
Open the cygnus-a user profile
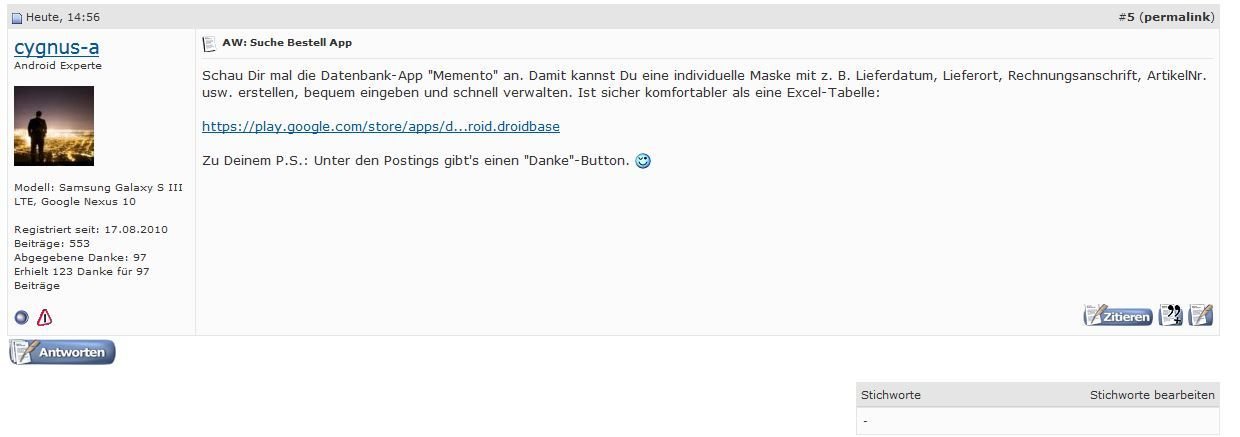pyautogui.click(x=56, y=47)
